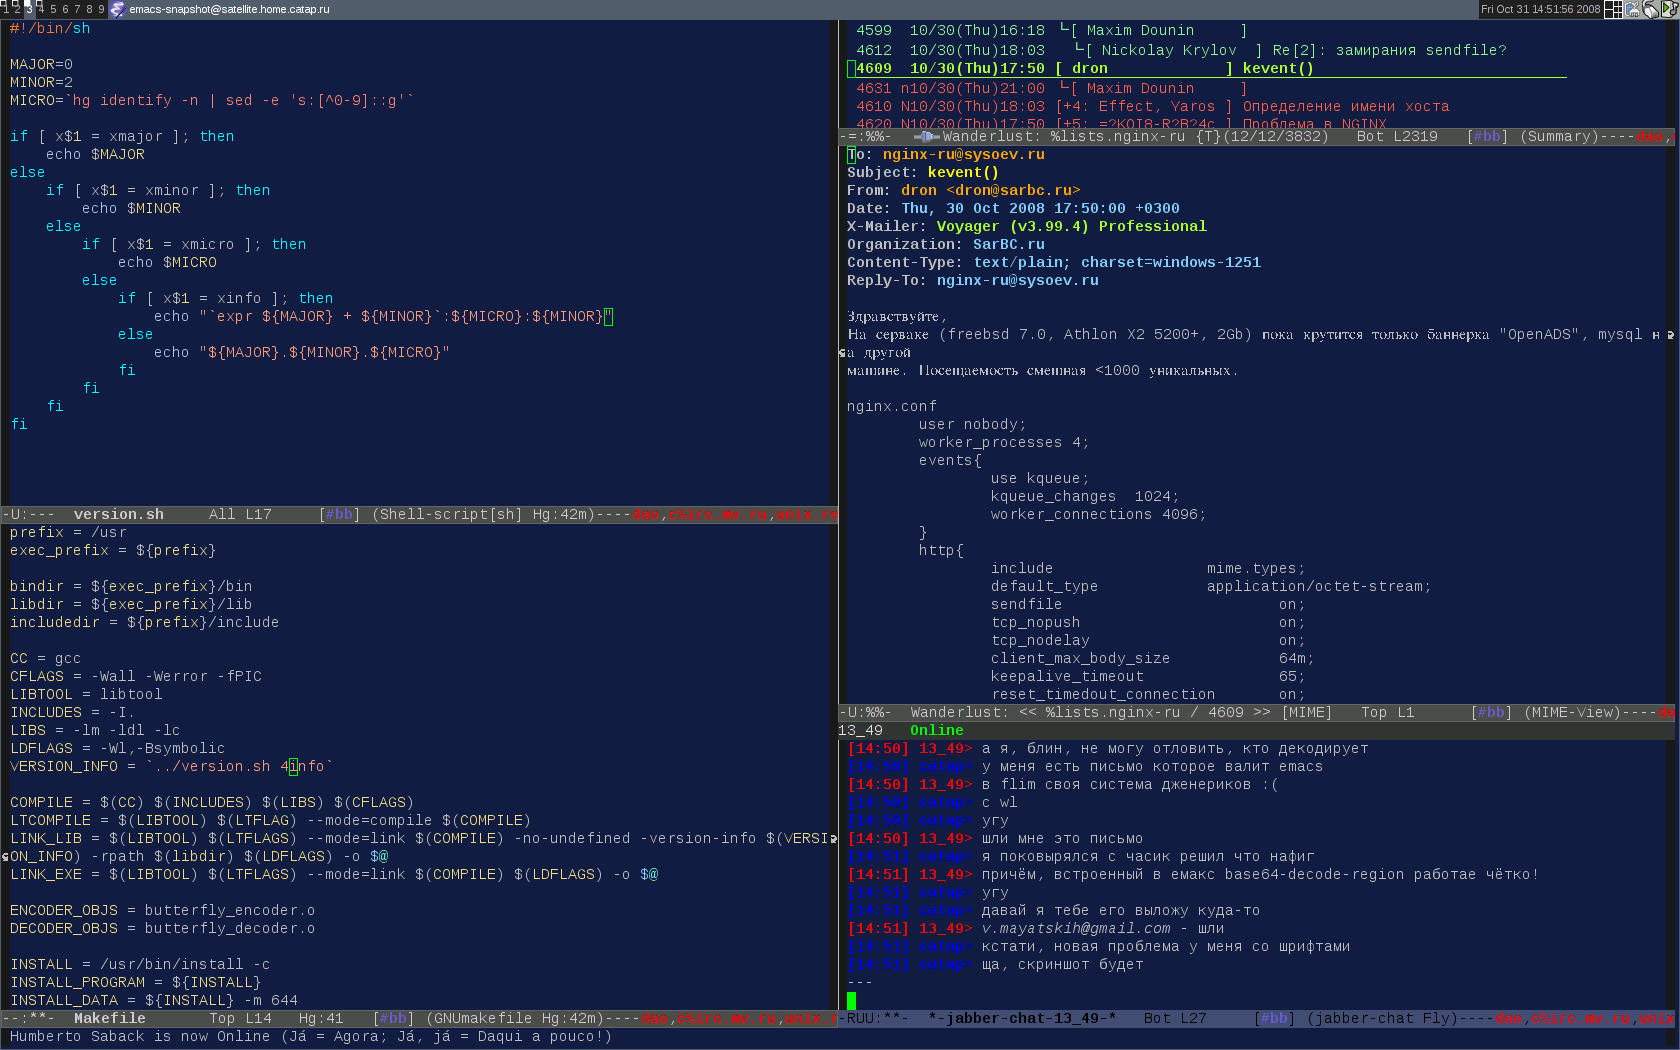
Task: Click the (jabber-chat Fly) mode indicator
Action: pyautogui.click(x=1383, y=1018)
